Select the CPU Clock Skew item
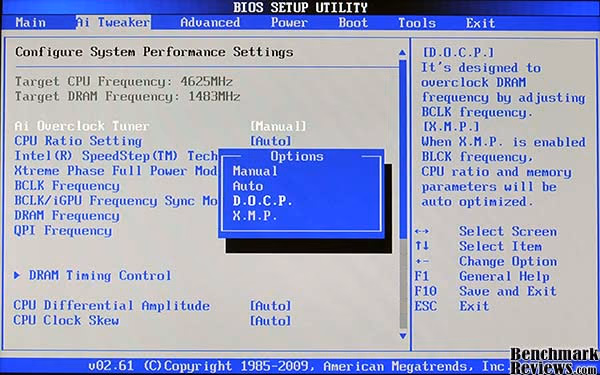The width and height of the screenshot is (600, 375). click(x=66, y=321)
